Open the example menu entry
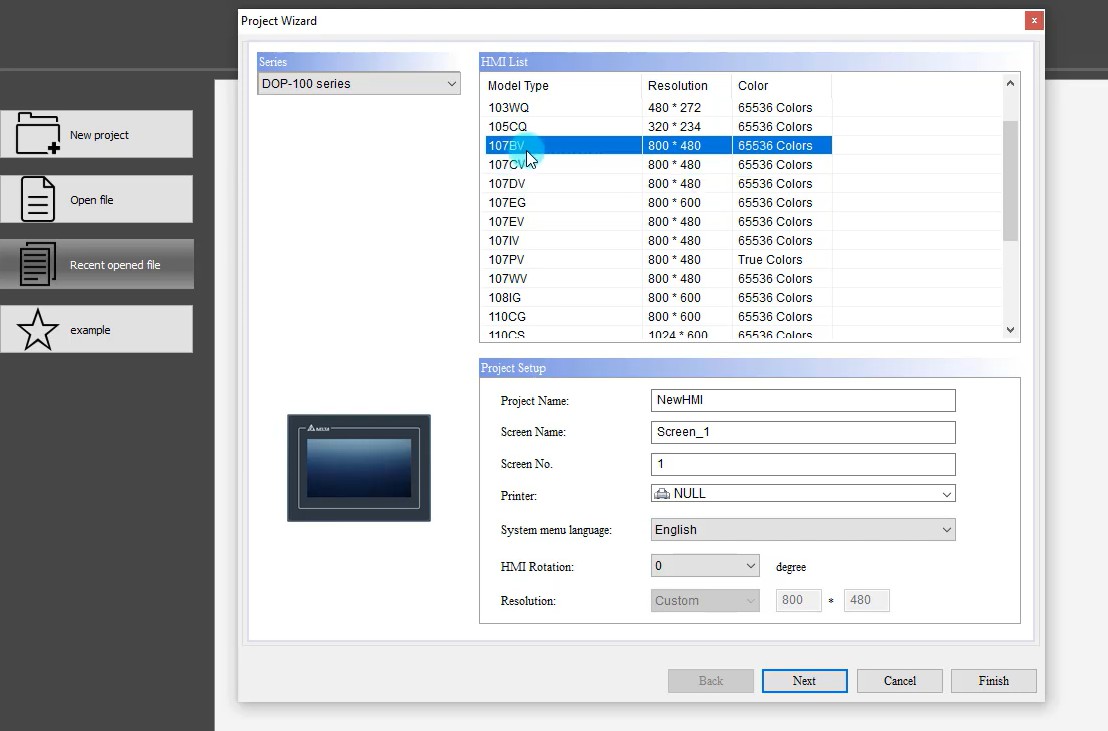This screenshot has height=731, width=1108. (96, 329)
